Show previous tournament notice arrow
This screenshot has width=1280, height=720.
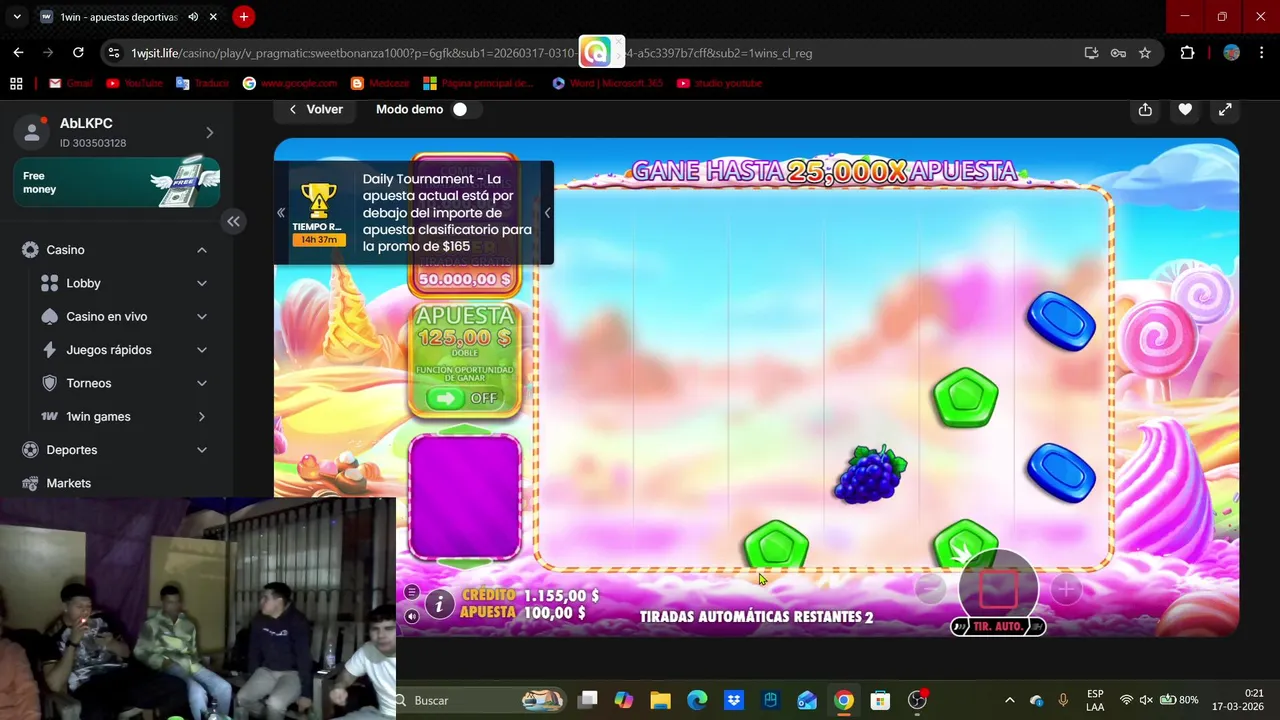point(281,213)
